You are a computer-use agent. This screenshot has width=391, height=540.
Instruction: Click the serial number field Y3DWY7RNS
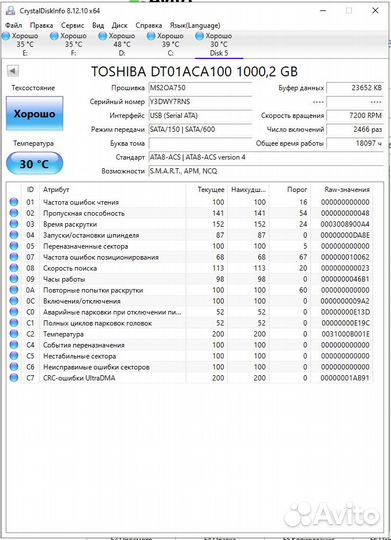(200, 102)
